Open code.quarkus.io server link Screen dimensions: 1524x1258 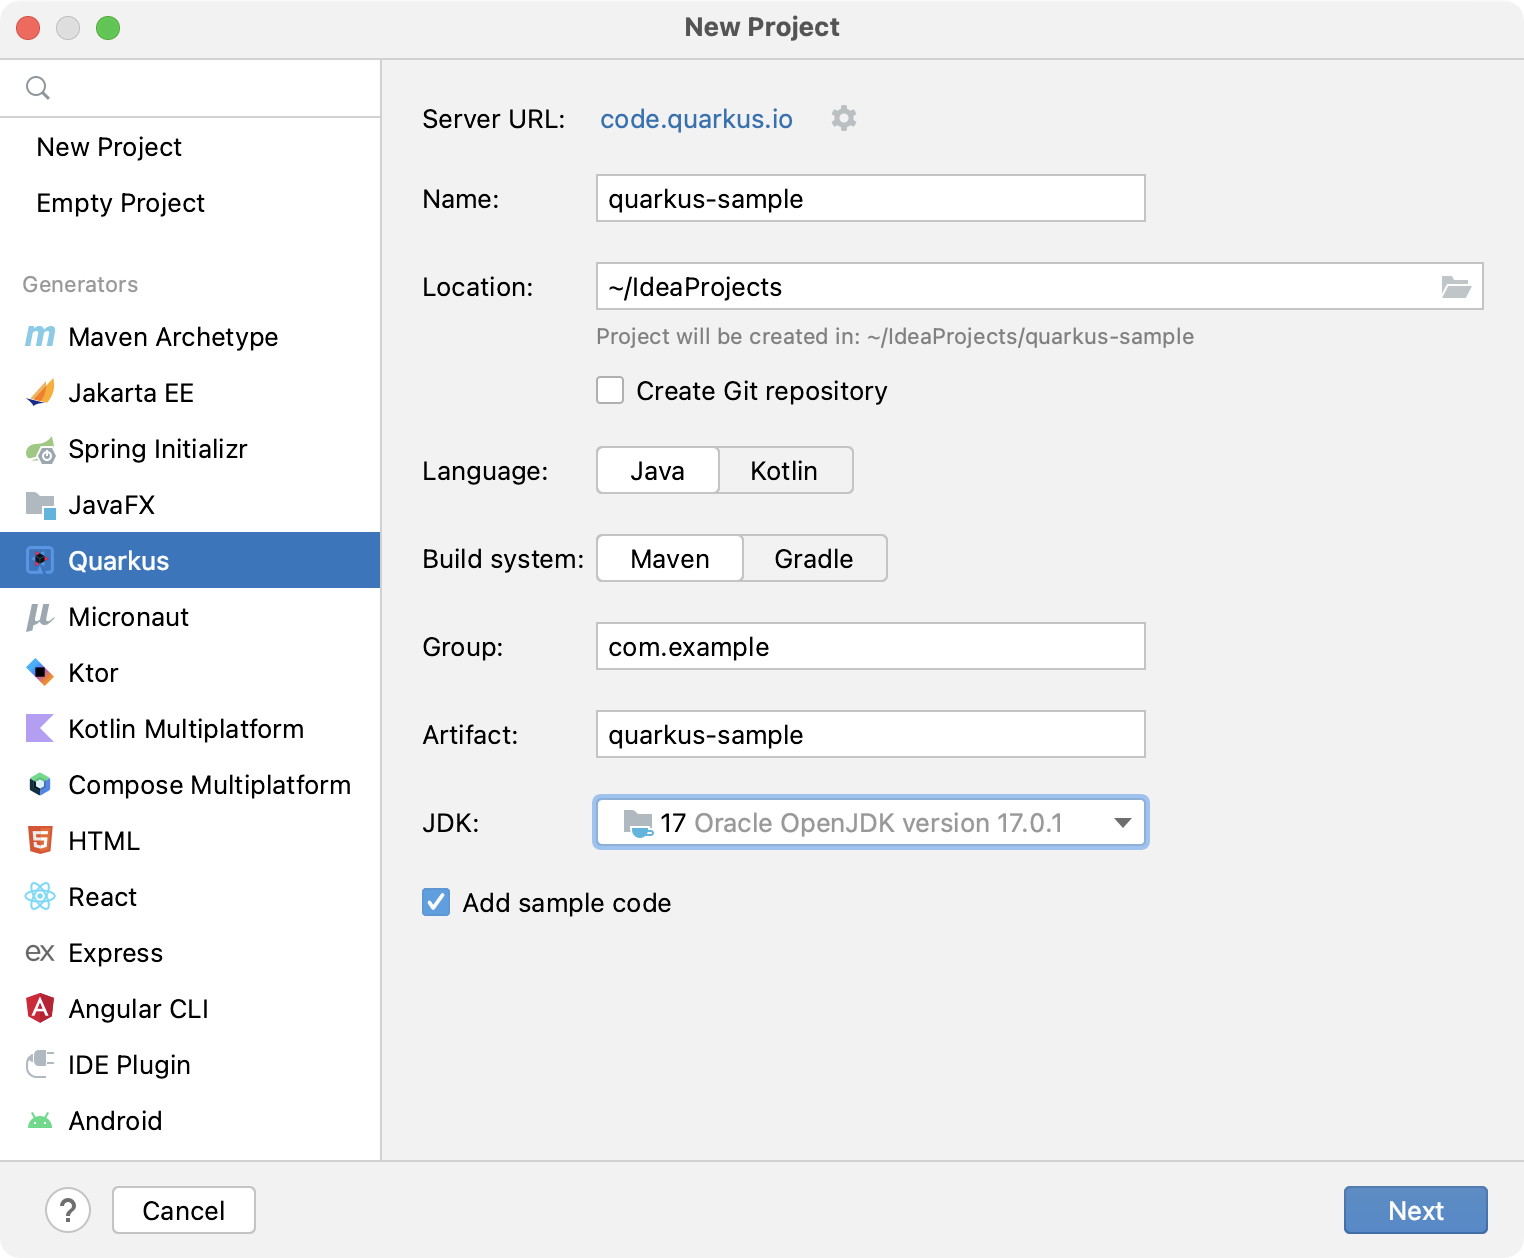coord(696,119)
